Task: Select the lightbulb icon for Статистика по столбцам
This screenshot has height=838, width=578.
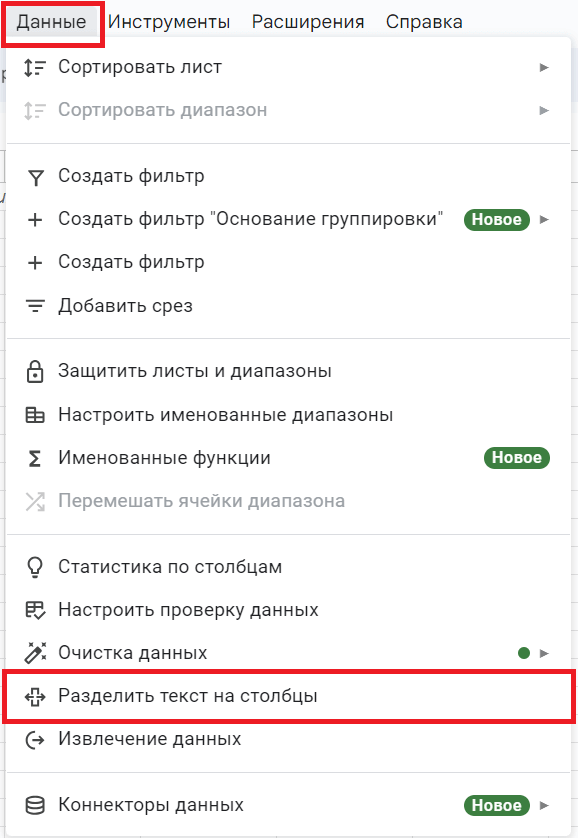Action: point(36,566)
